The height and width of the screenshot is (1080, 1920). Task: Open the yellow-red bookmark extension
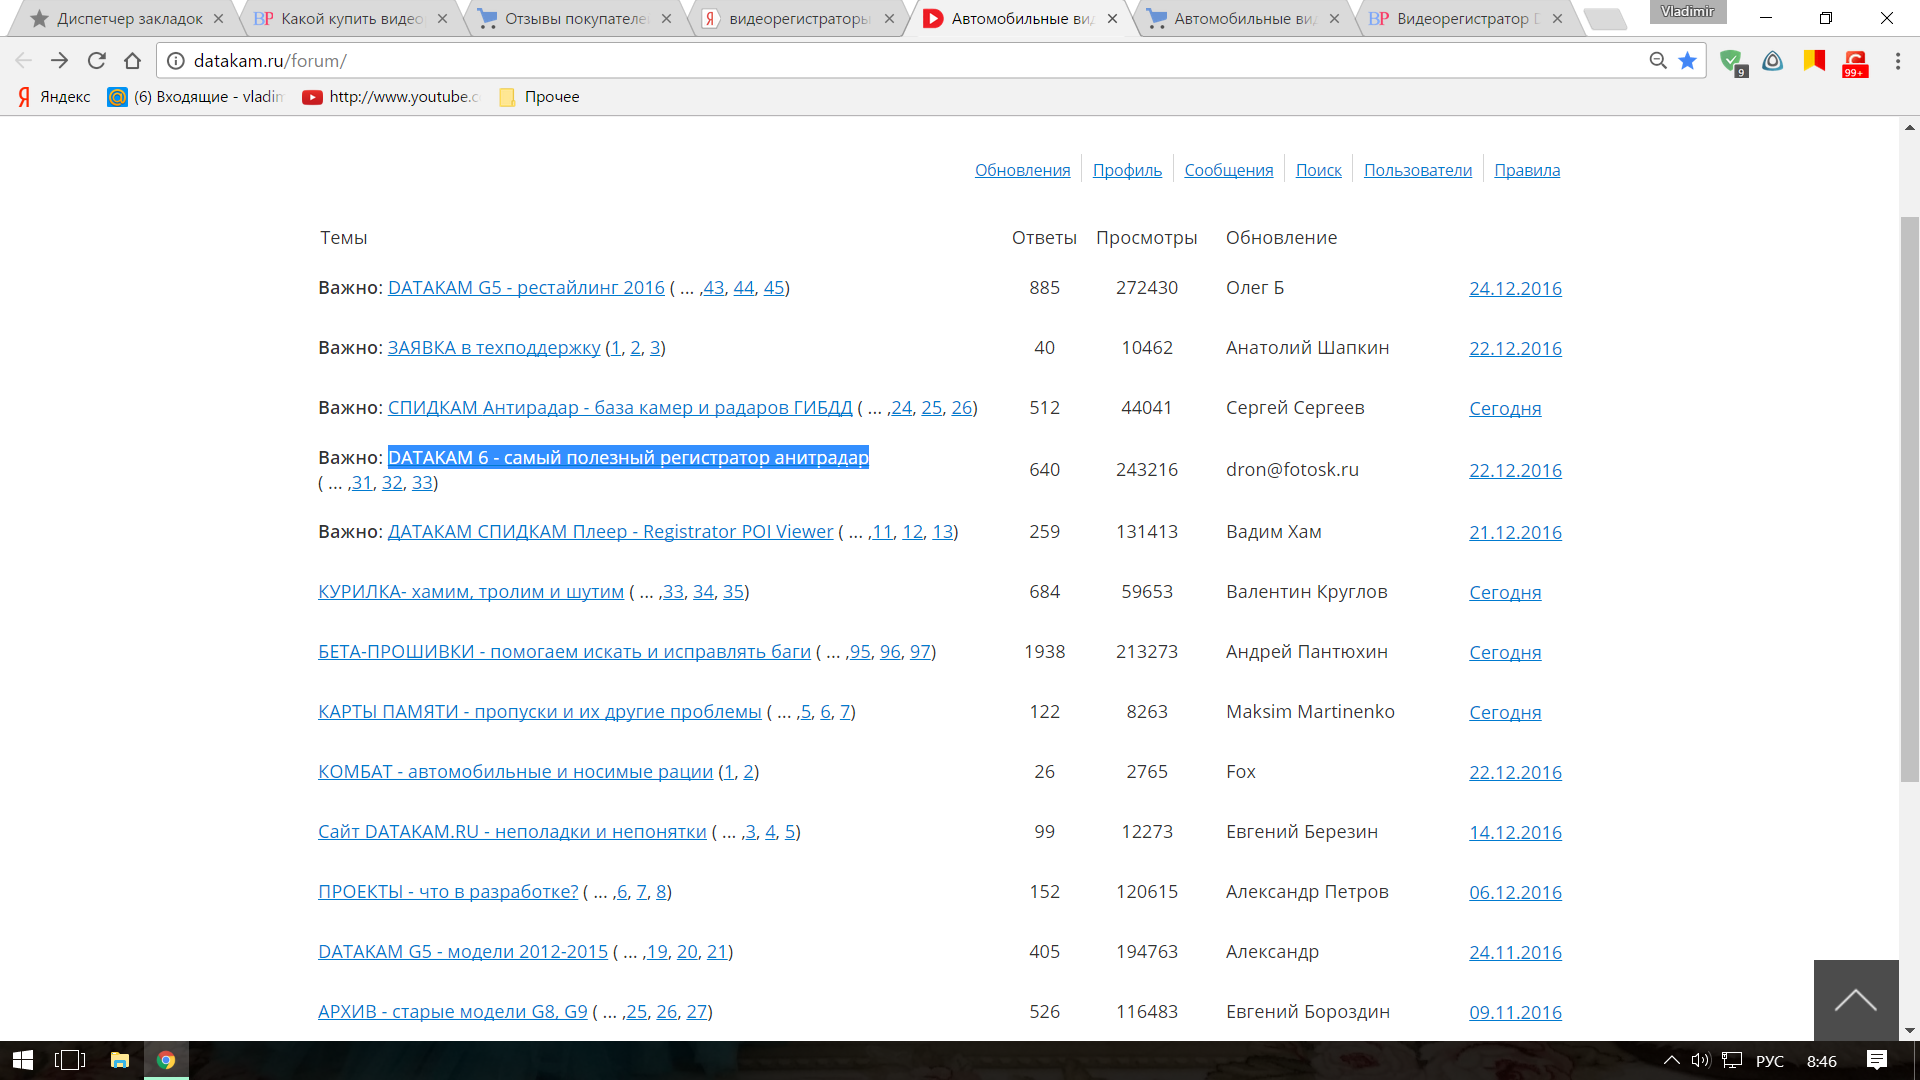tap(1814, 61)
